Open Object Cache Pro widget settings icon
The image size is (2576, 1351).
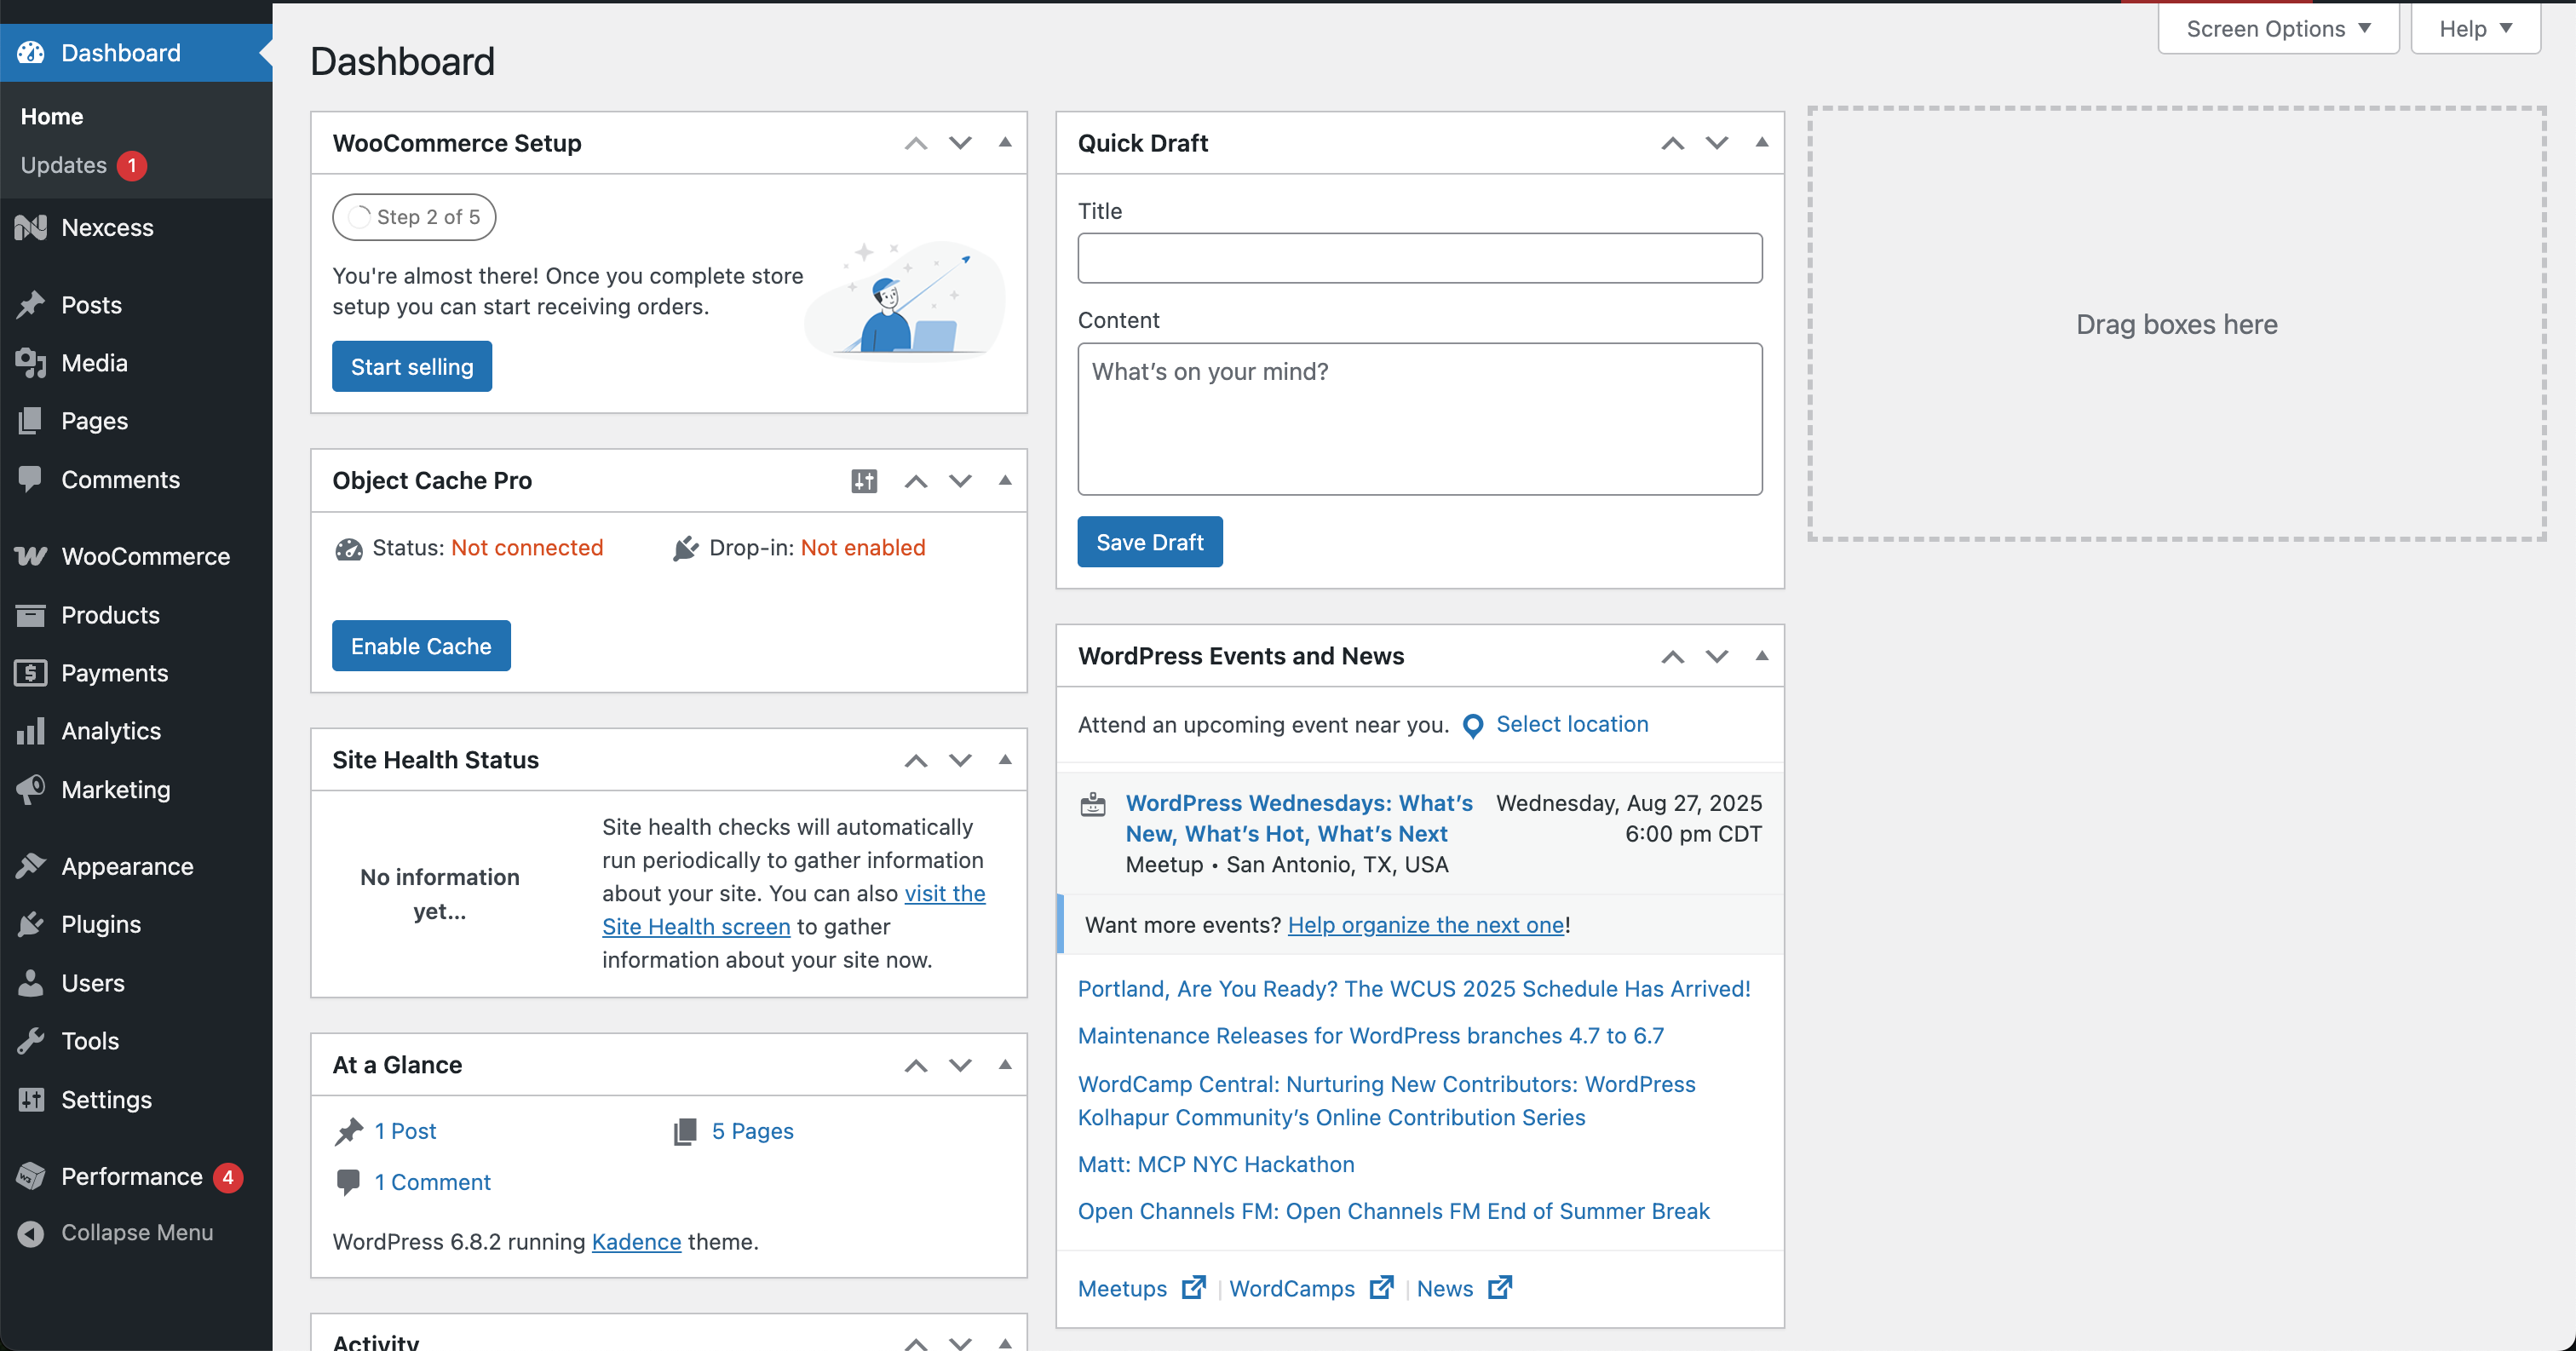click(x=864, y=481)
